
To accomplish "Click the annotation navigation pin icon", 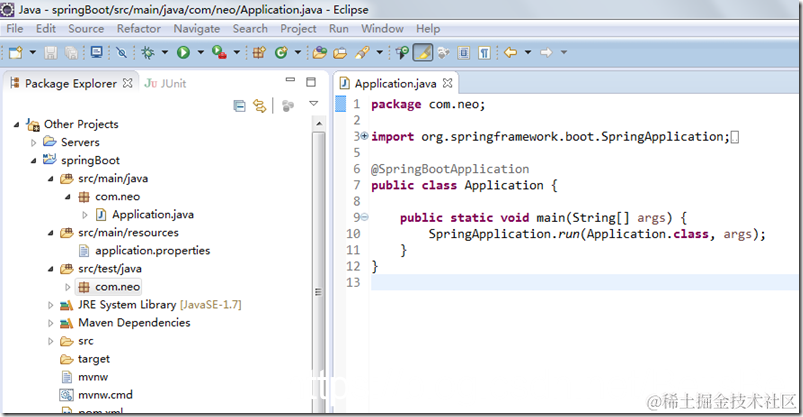I will click(402, 52).
